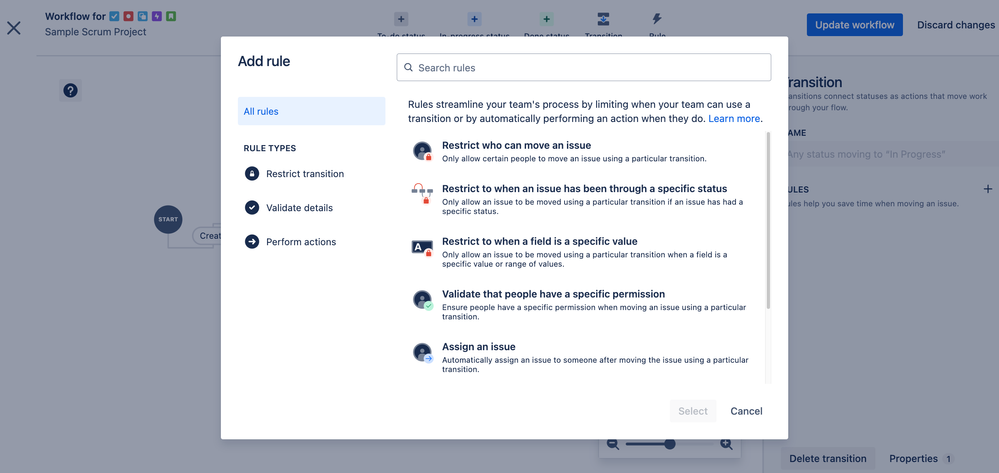Choose Restrict who can move an issue

(x=586, y=151)
